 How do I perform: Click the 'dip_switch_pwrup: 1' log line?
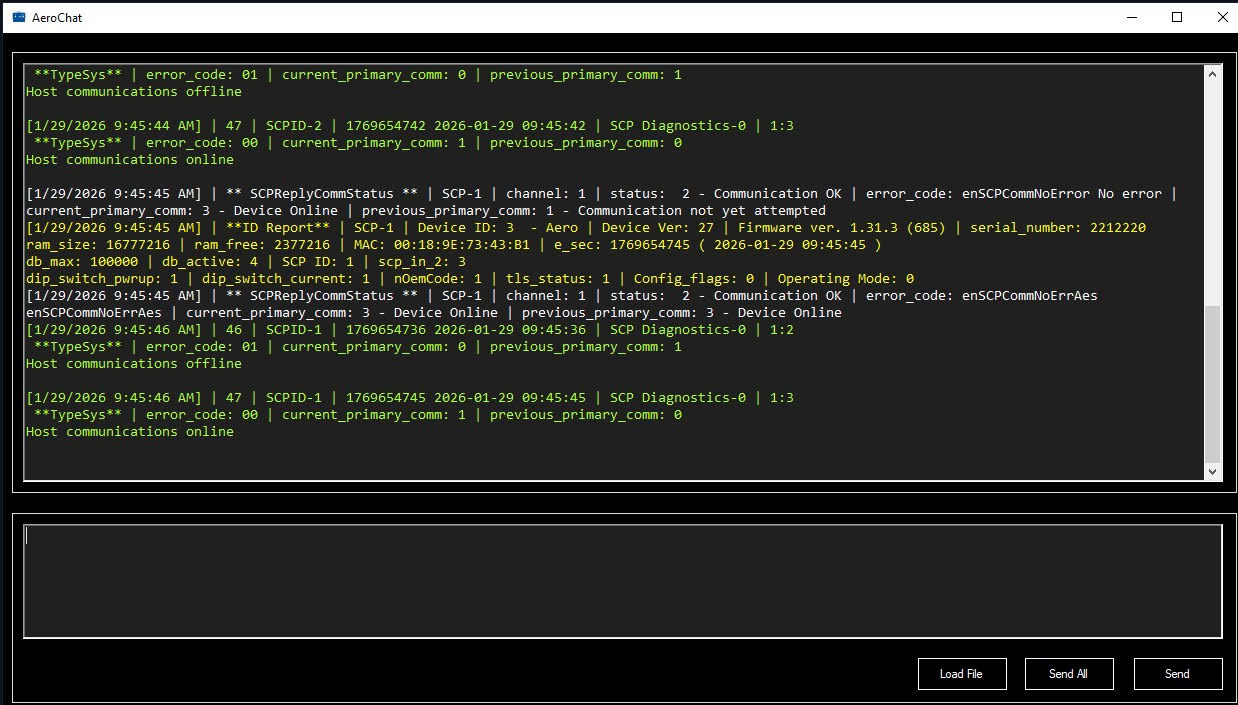tap(470, 279)
